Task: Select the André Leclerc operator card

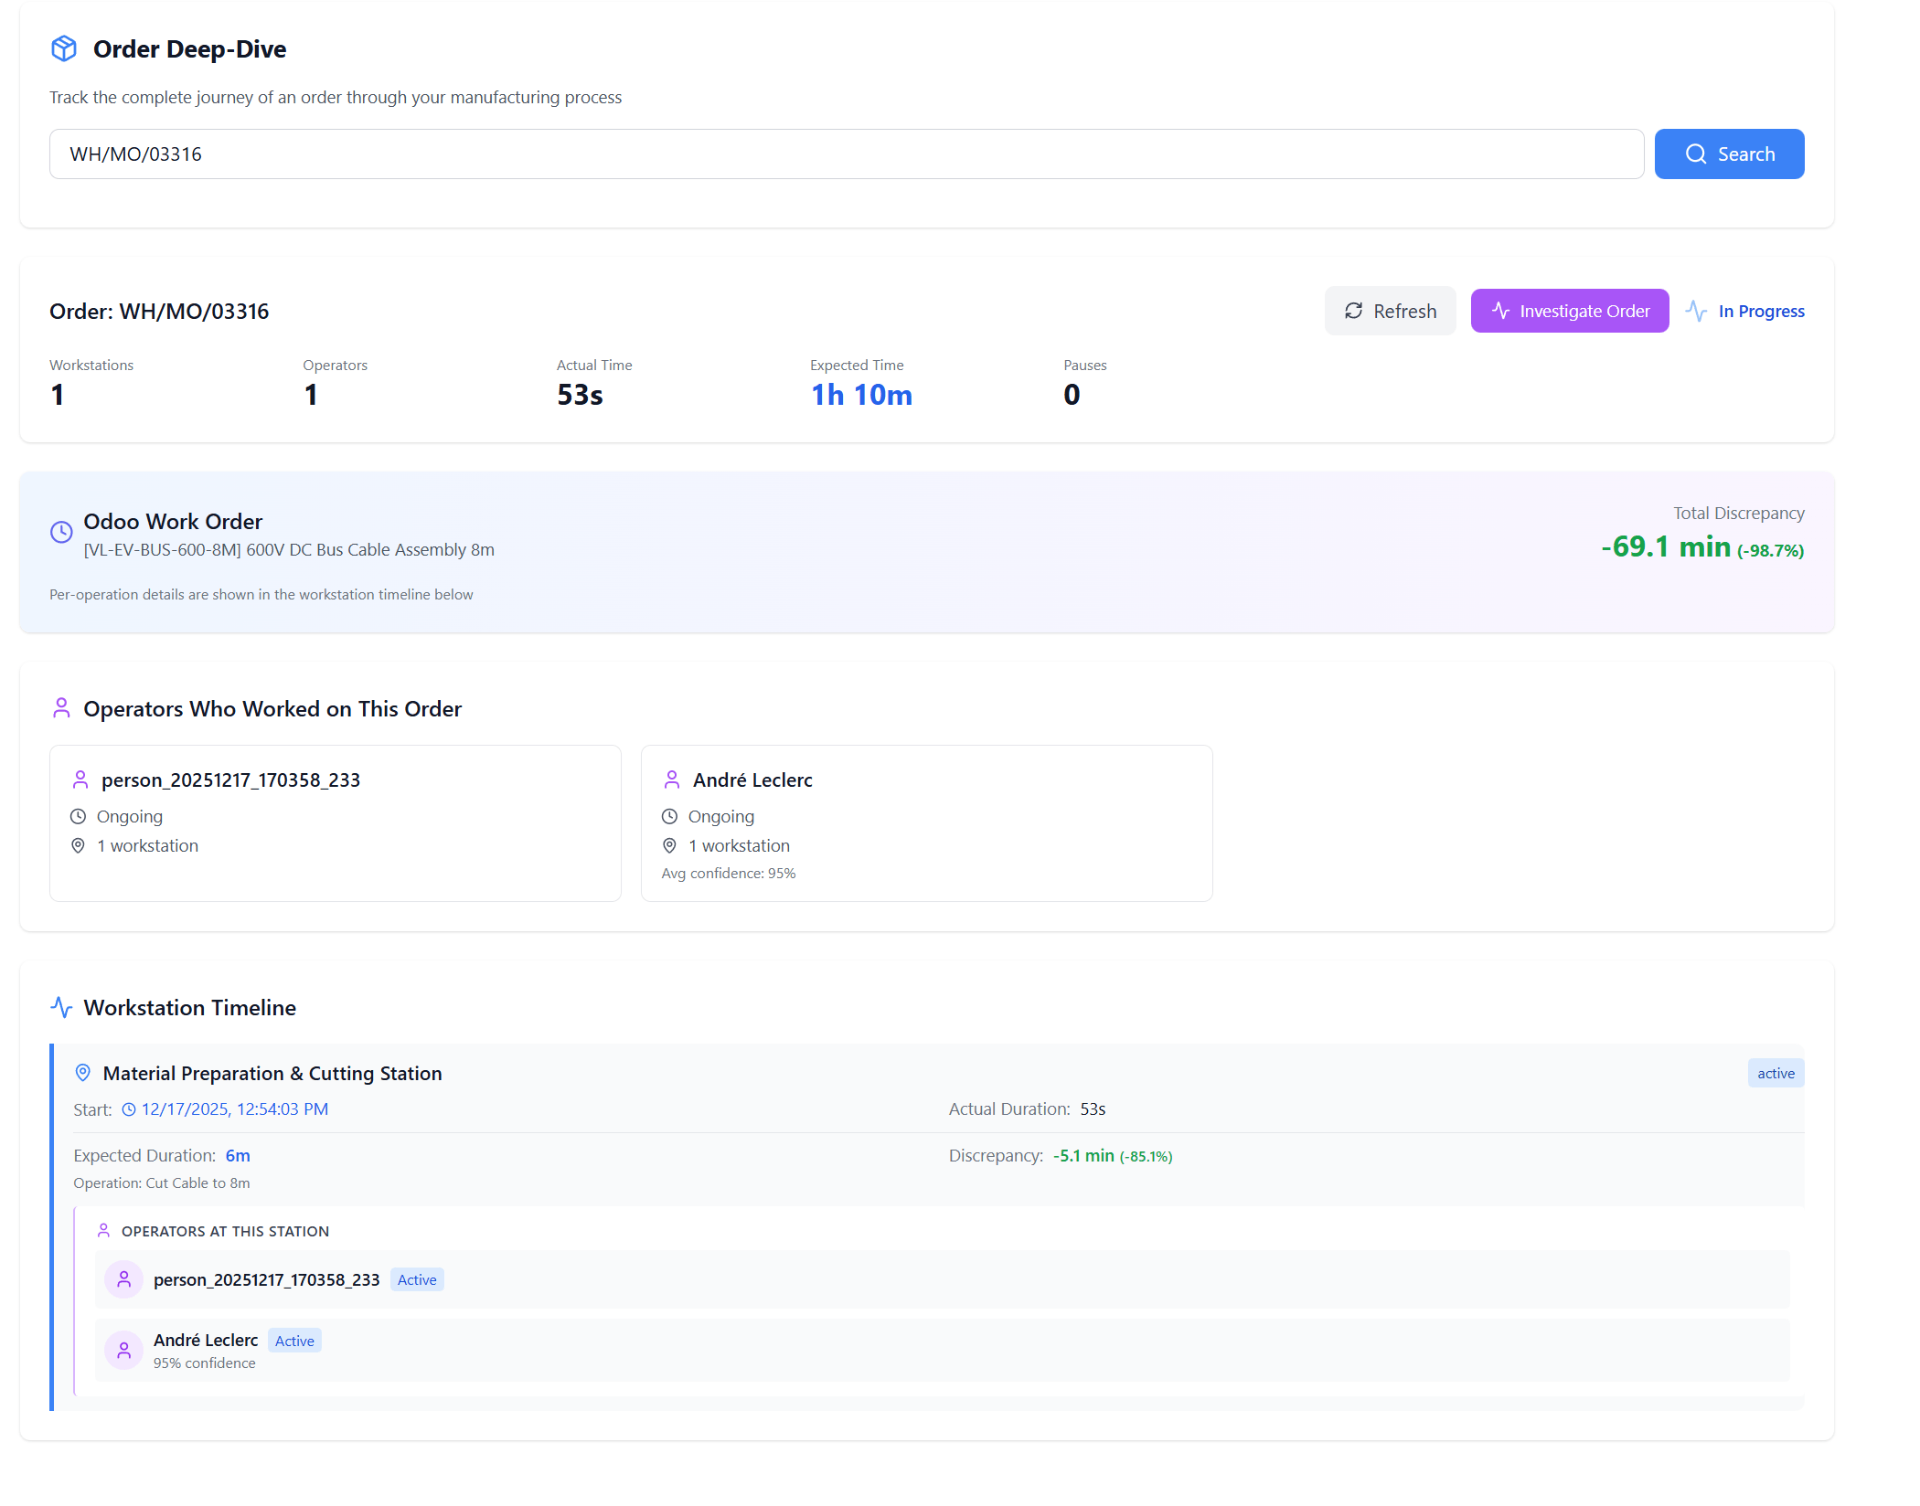Action: pyautogui.click(x=926, y=823)
